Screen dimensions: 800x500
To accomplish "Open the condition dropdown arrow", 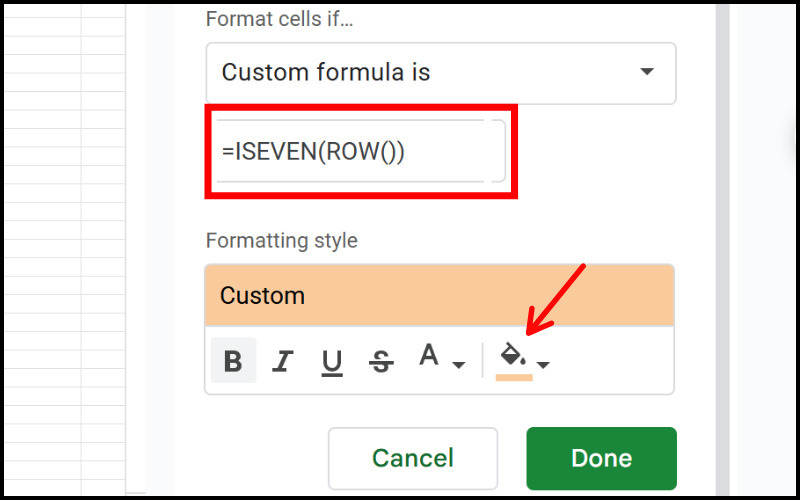I will pos(647,72).
